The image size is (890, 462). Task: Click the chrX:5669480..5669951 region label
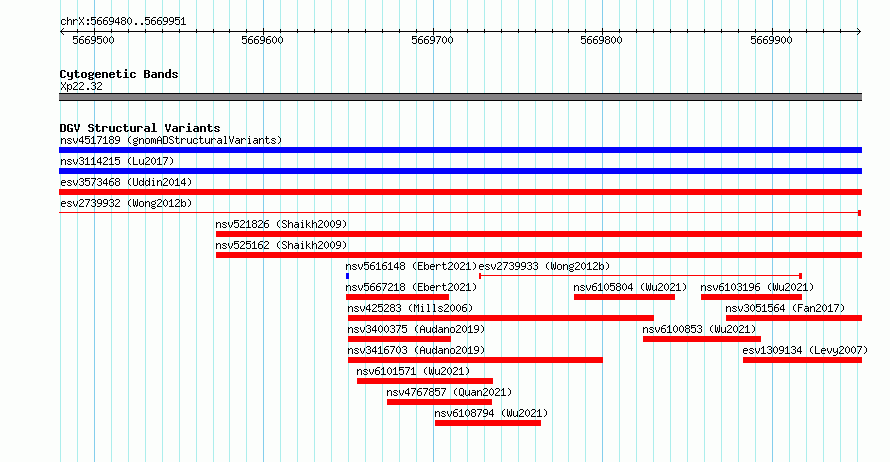pyautogui.click(x=123, y=22)
